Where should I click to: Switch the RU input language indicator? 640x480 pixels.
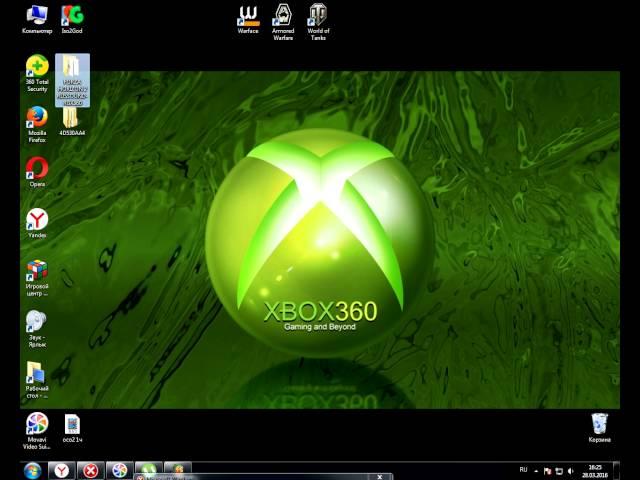coord(523,470)
